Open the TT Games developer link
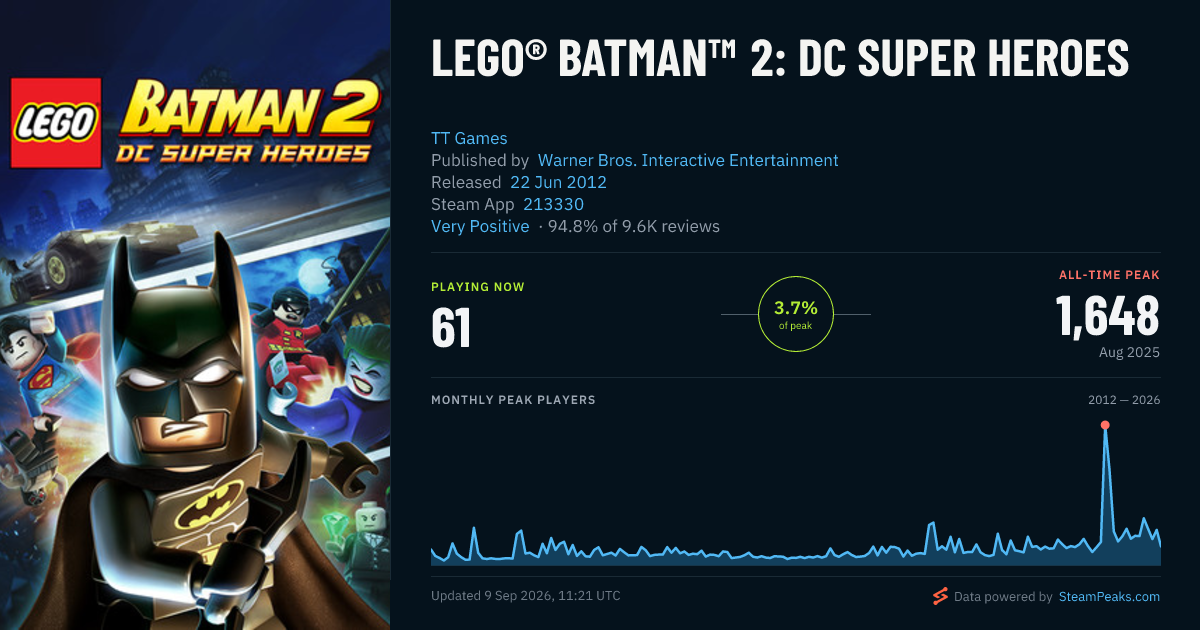The image size is (1200, 630). point(469,138)
